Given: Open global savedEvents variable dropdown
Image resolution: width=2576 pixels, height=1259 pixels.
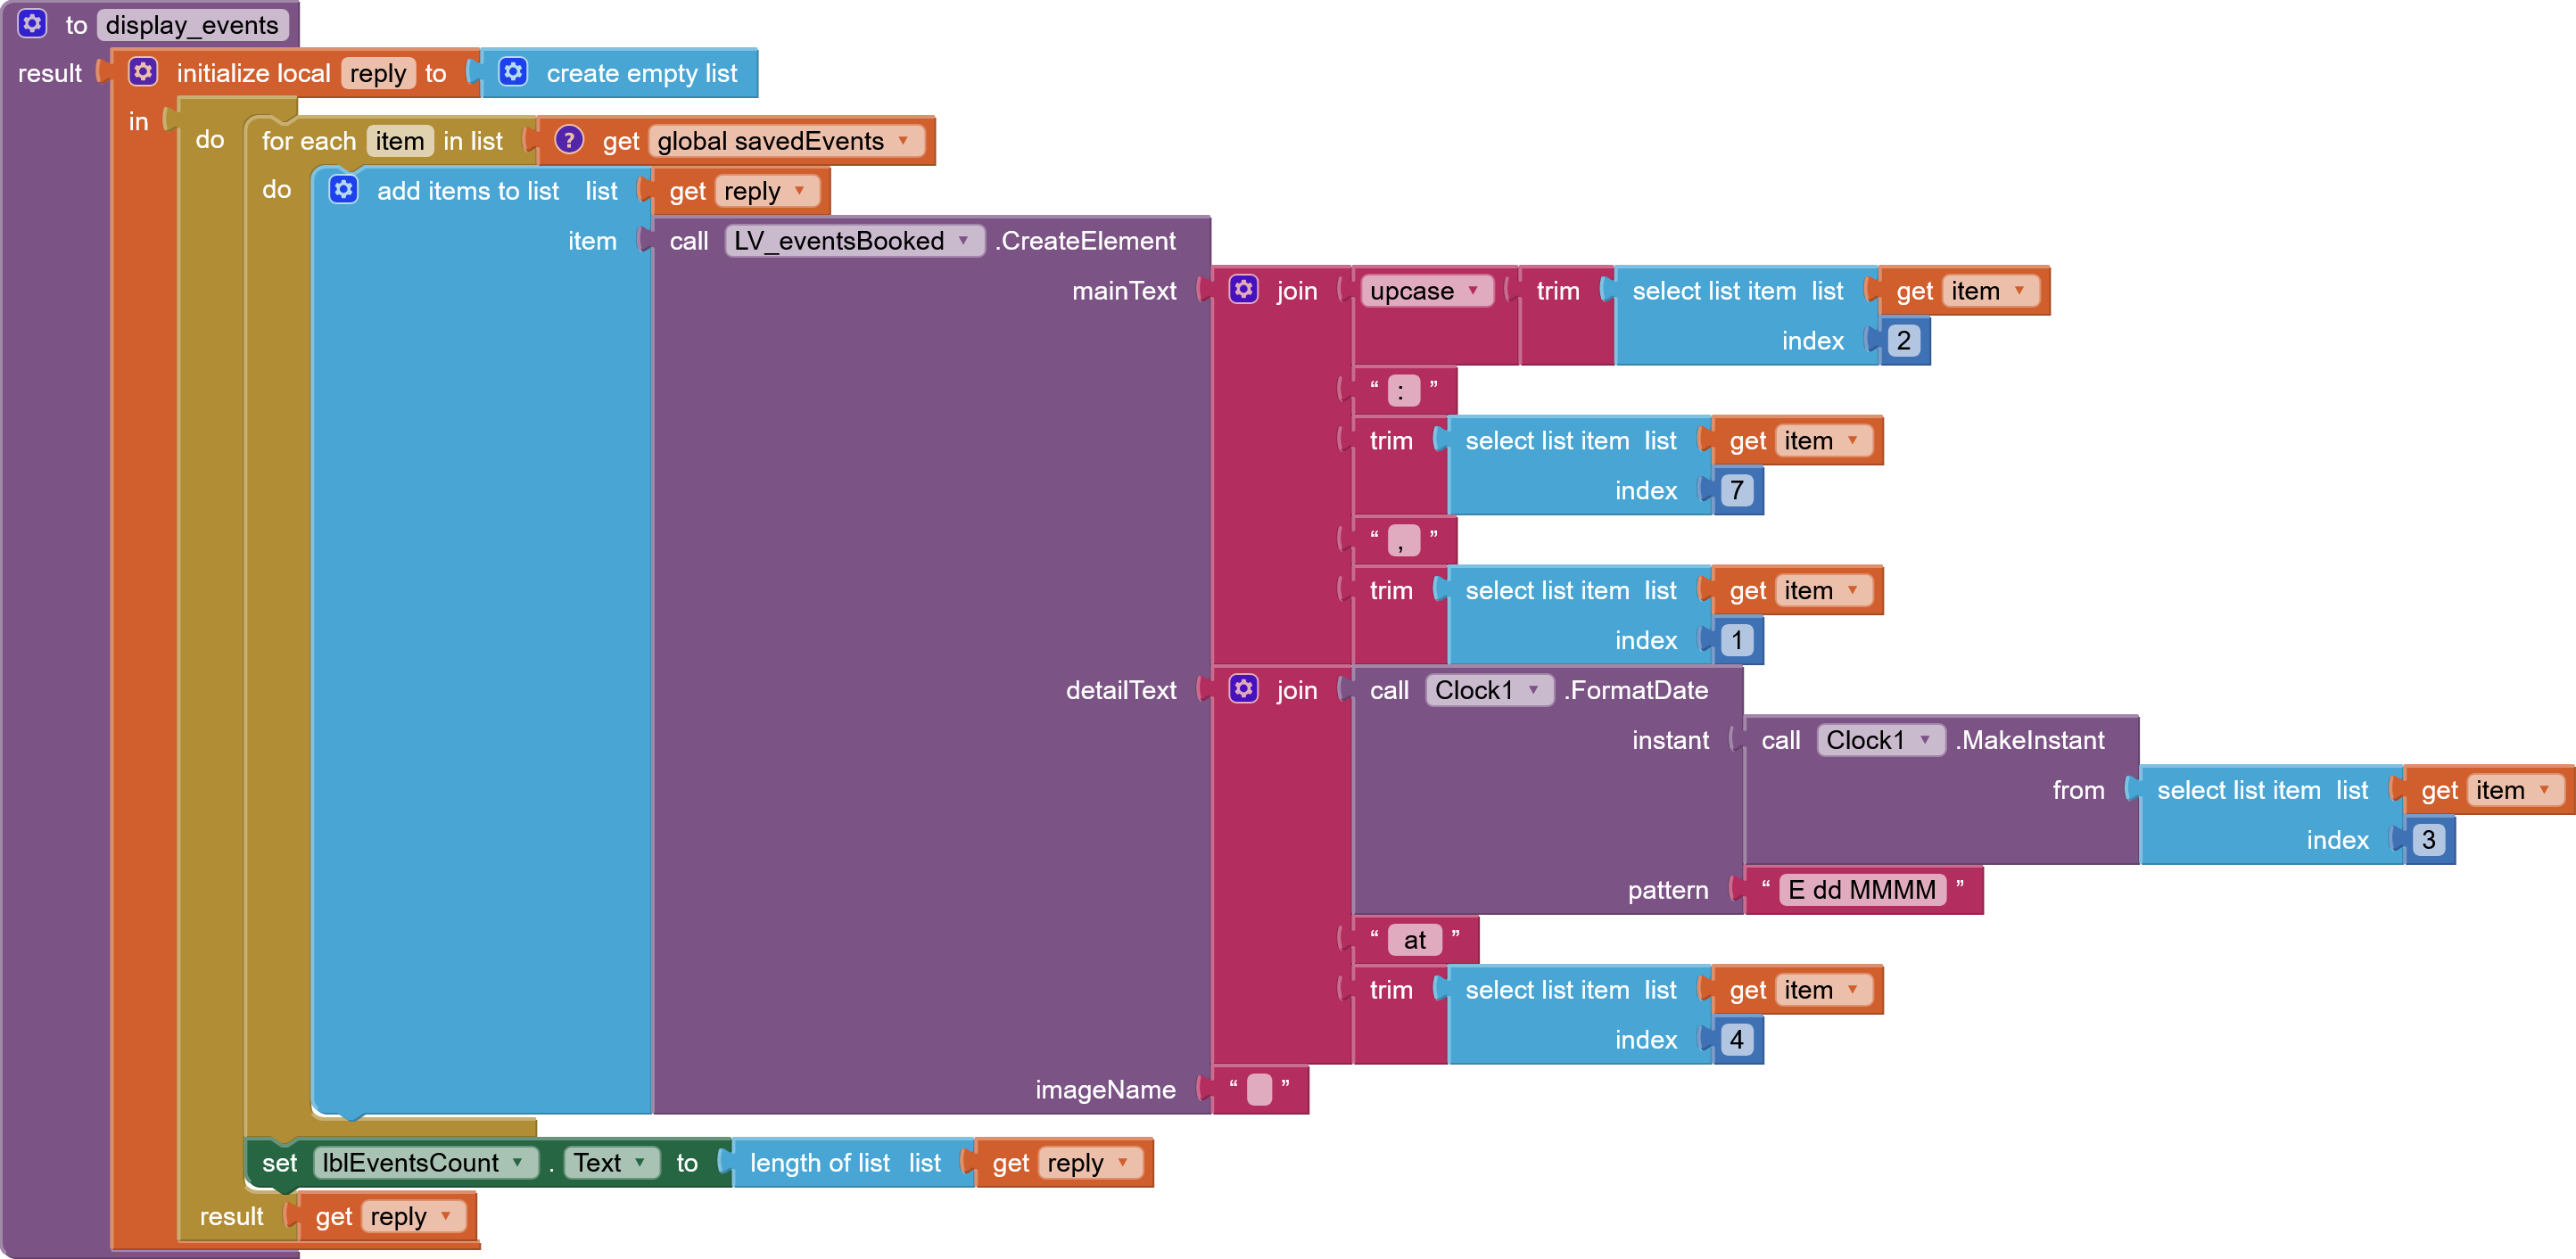Looking at the screenshot, I should pos(785,141).
